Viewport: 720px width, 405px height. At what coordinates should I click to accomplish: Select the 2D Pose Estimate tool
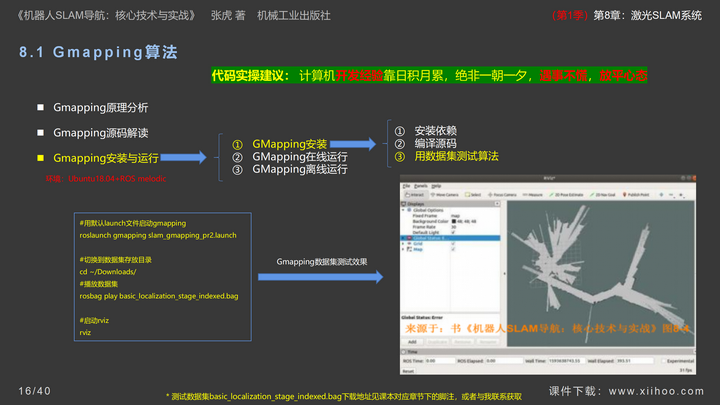coord(566,195)
